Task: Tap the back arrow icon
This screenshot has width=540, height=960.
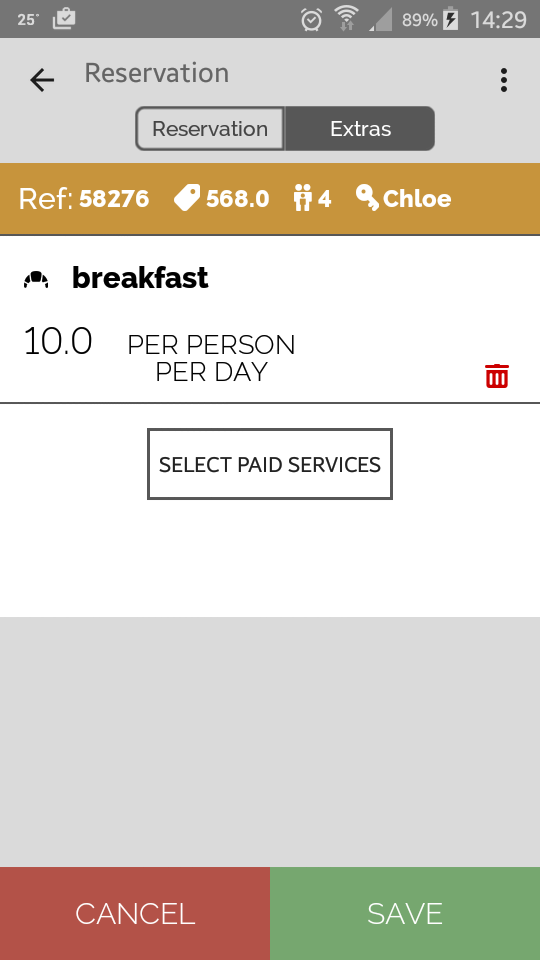Action: point(42,80)
